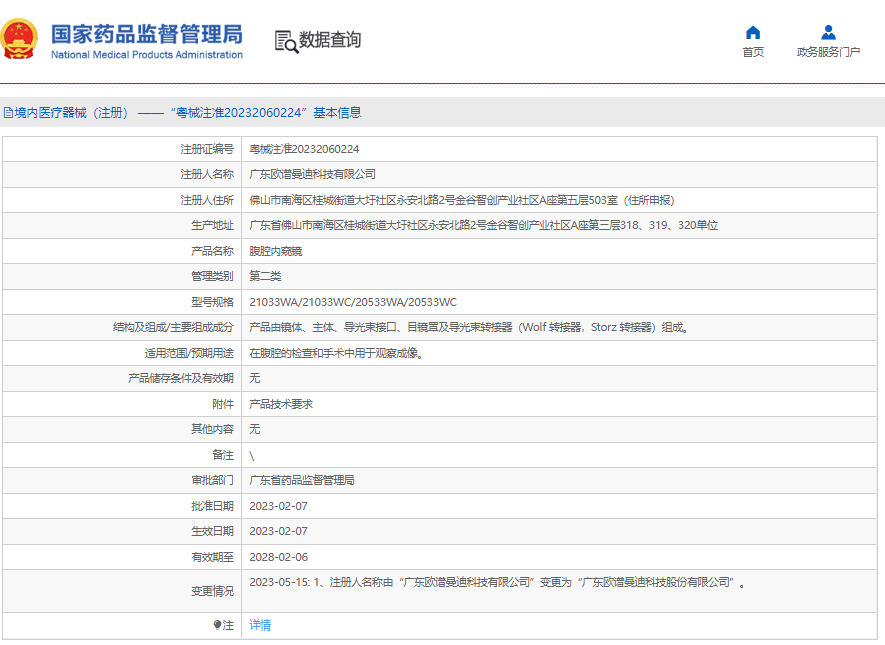Click the 其他内容 row label

tap(212, 429)
